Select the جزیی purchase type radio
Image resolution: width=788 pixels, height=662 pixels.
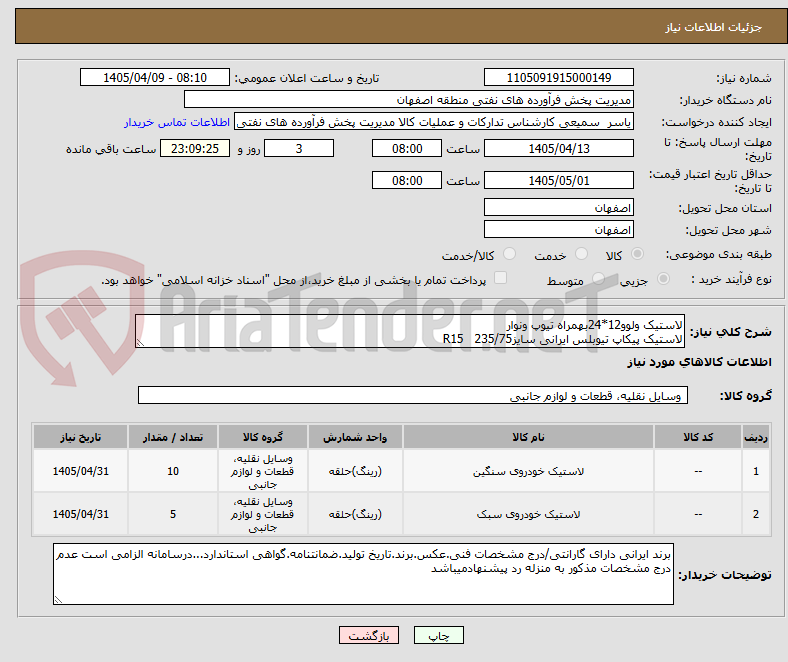[663, 278]
